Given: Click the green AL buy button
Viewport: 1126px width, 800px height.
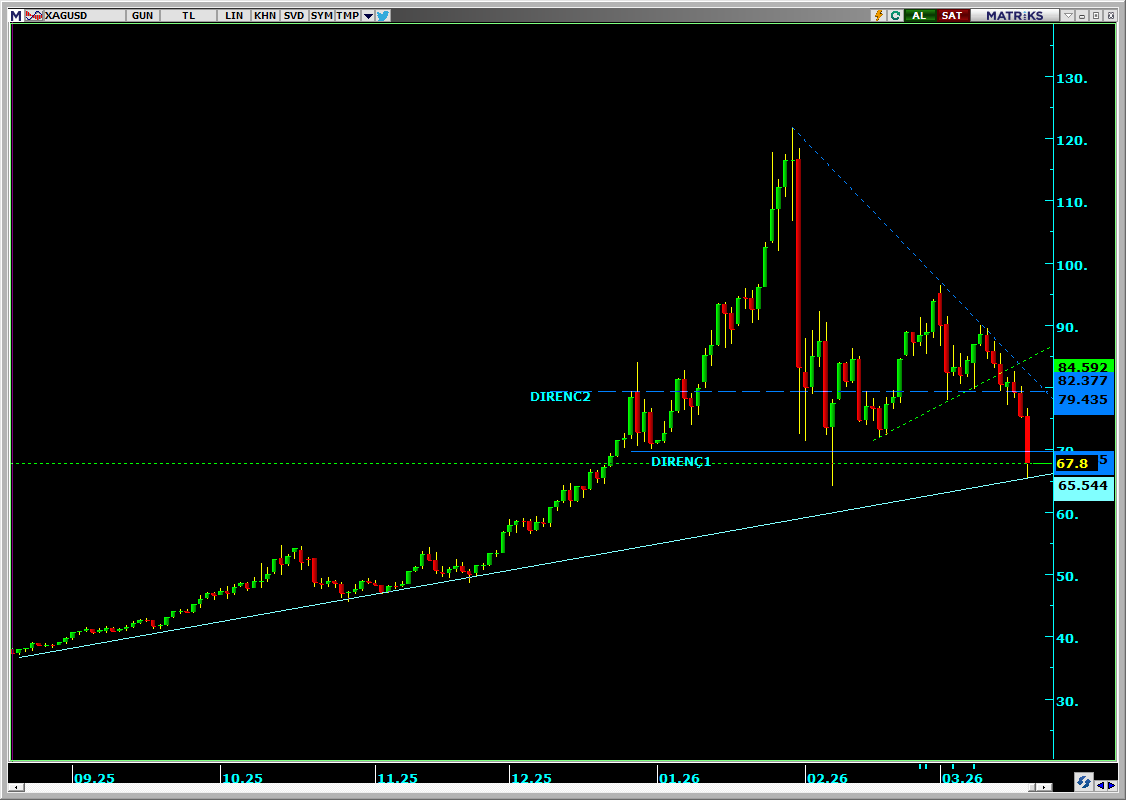Looking at the screenshot, I should coord(920,15).
